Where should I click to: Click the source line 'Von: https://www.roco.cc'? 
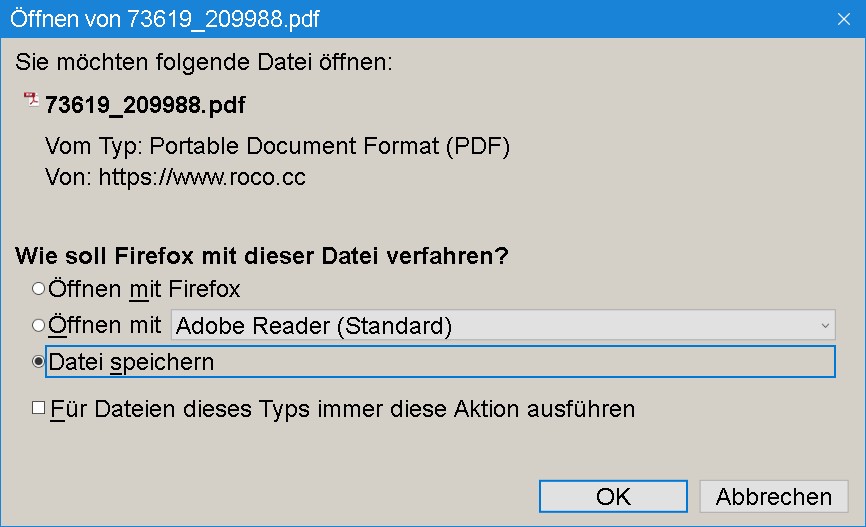pos(175,178)
